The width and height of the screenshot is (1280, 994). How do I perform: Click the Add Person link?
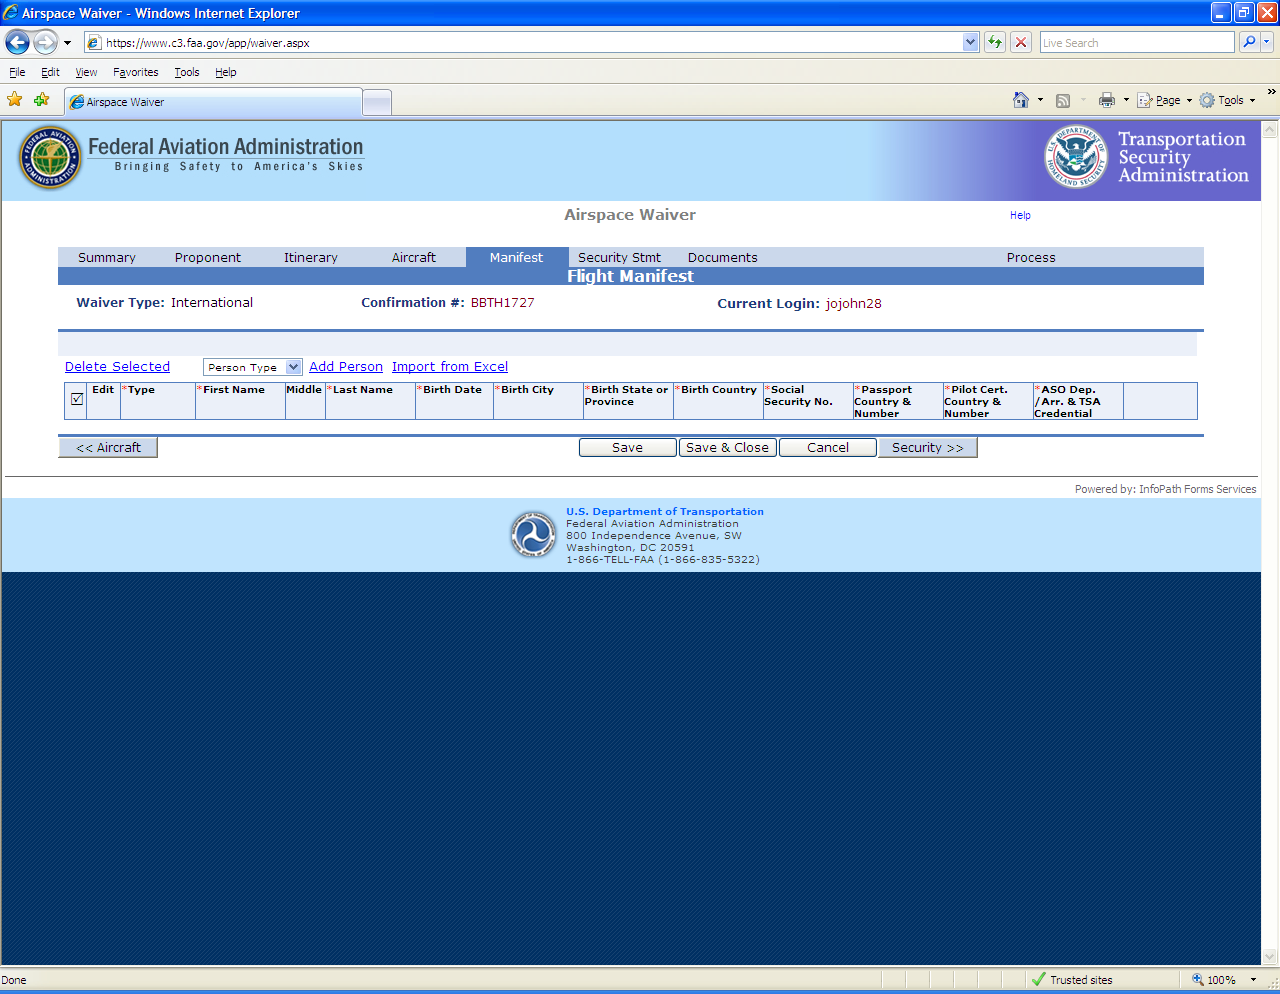(346, 367)
